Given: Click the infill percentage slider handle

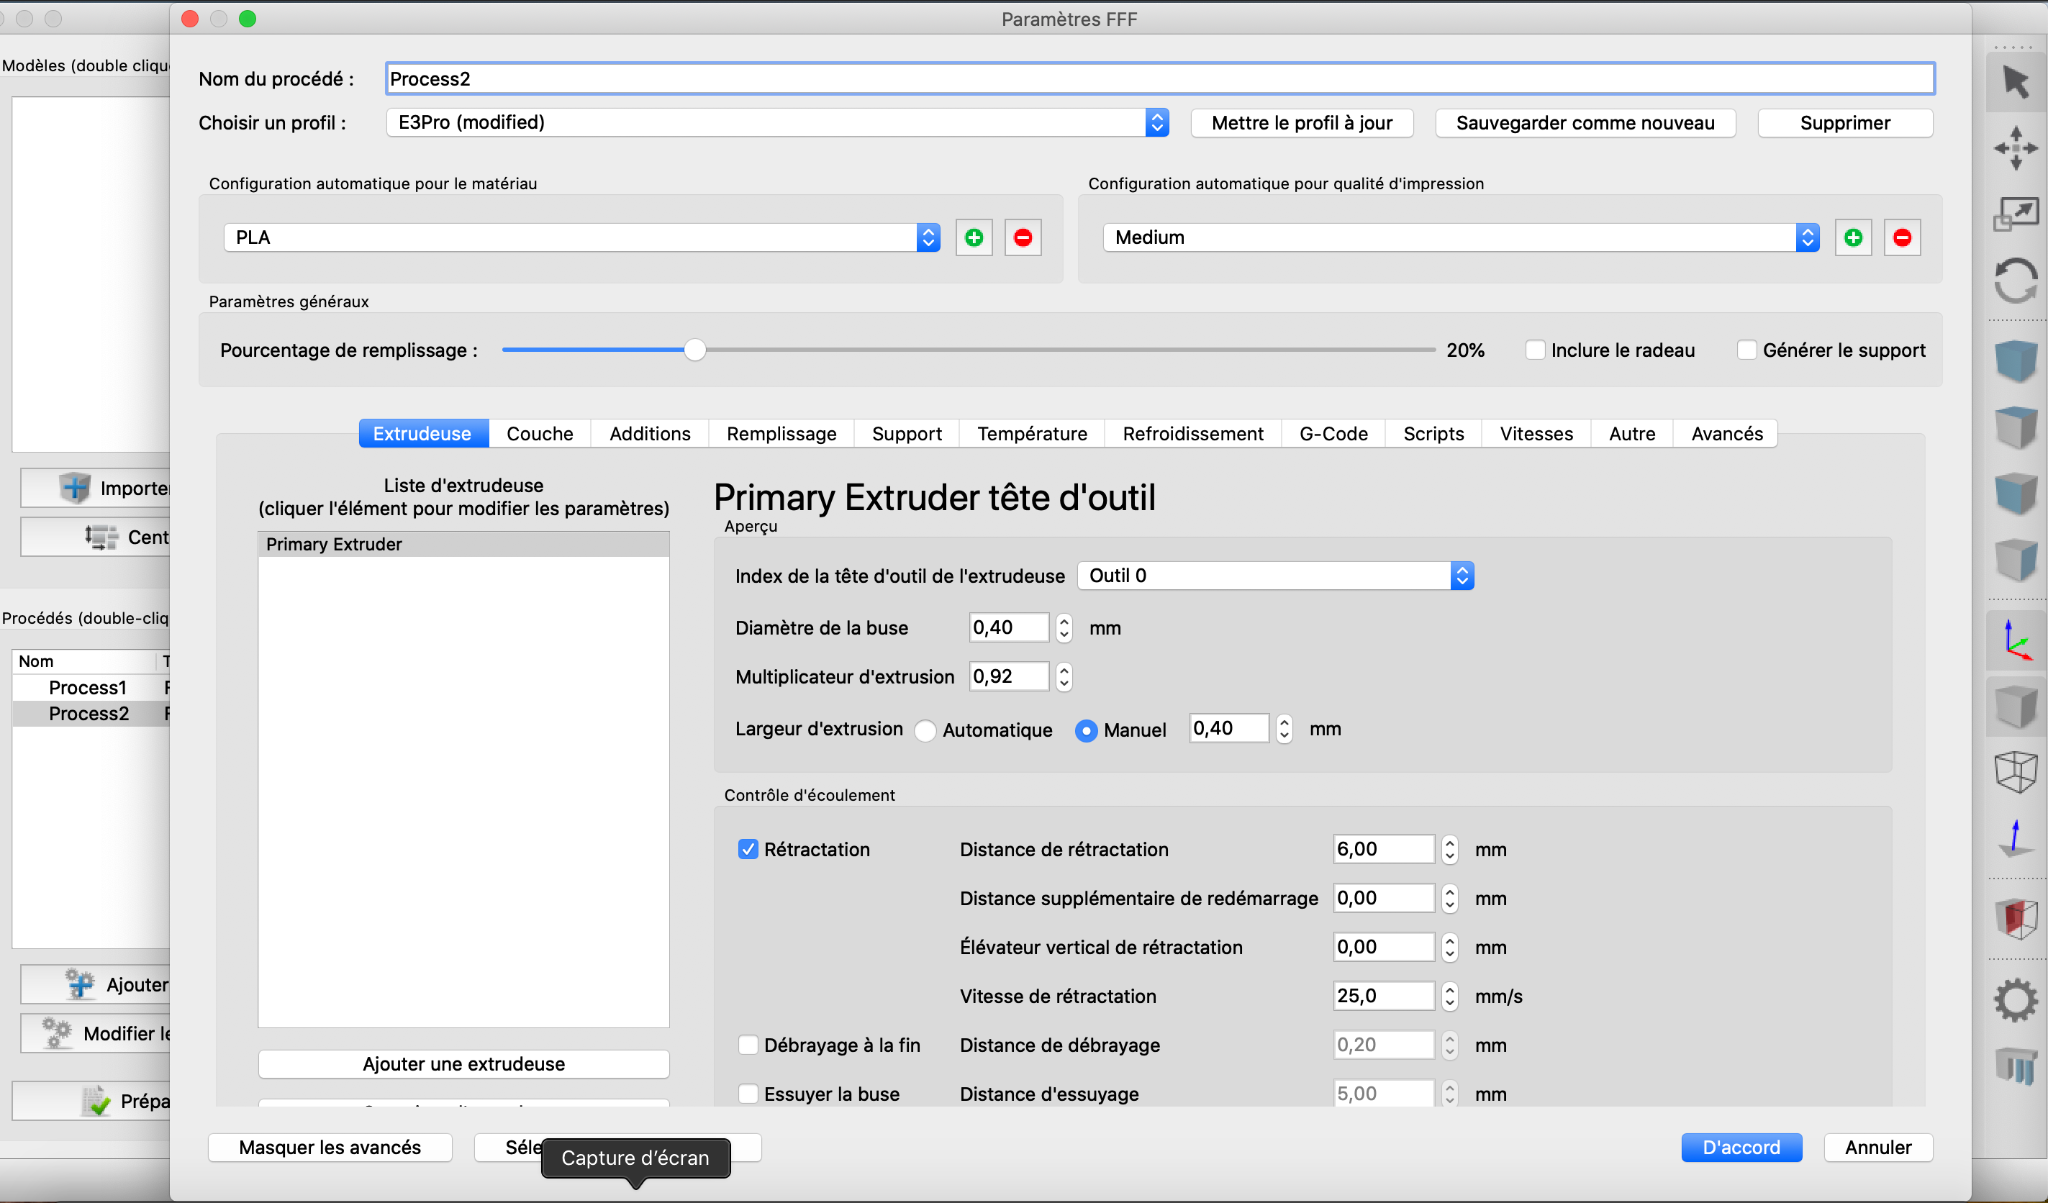Looking at the screenshot, I should click(695, 350).
